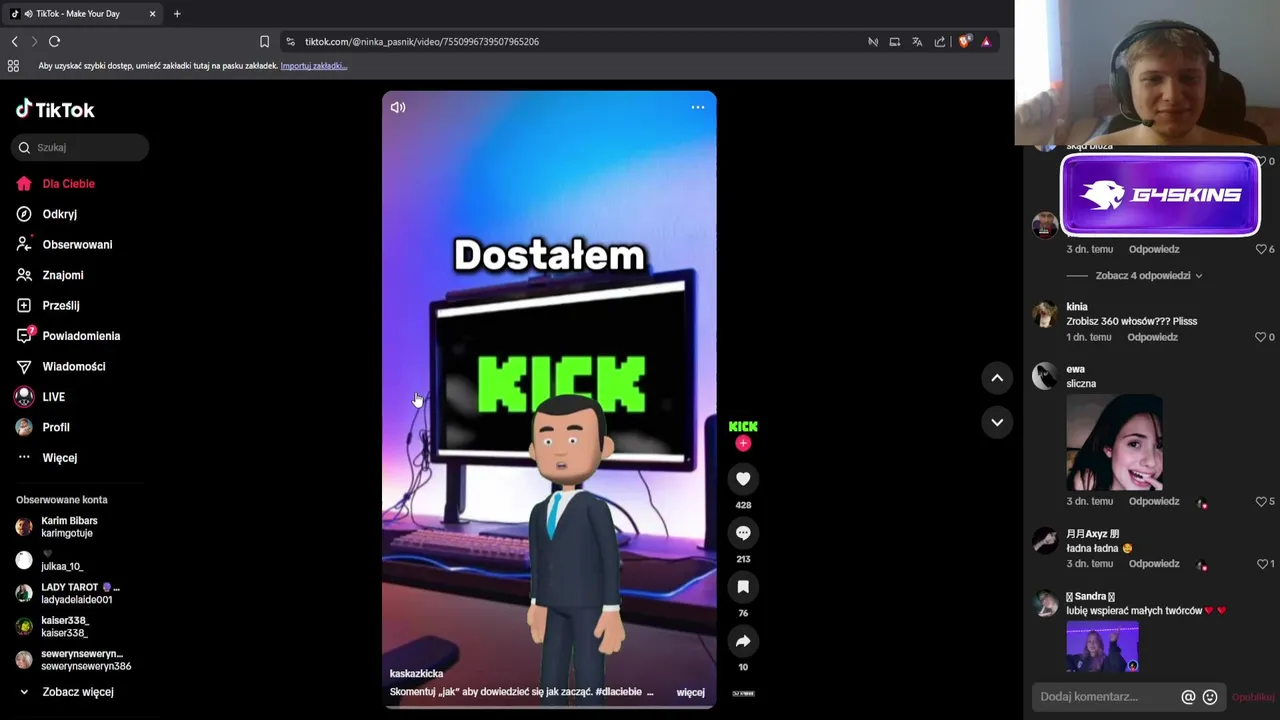The width and height of the screenshot is (1280, 720).
Task: Follow the creator with the red plus badge
Action: point(743,443)
